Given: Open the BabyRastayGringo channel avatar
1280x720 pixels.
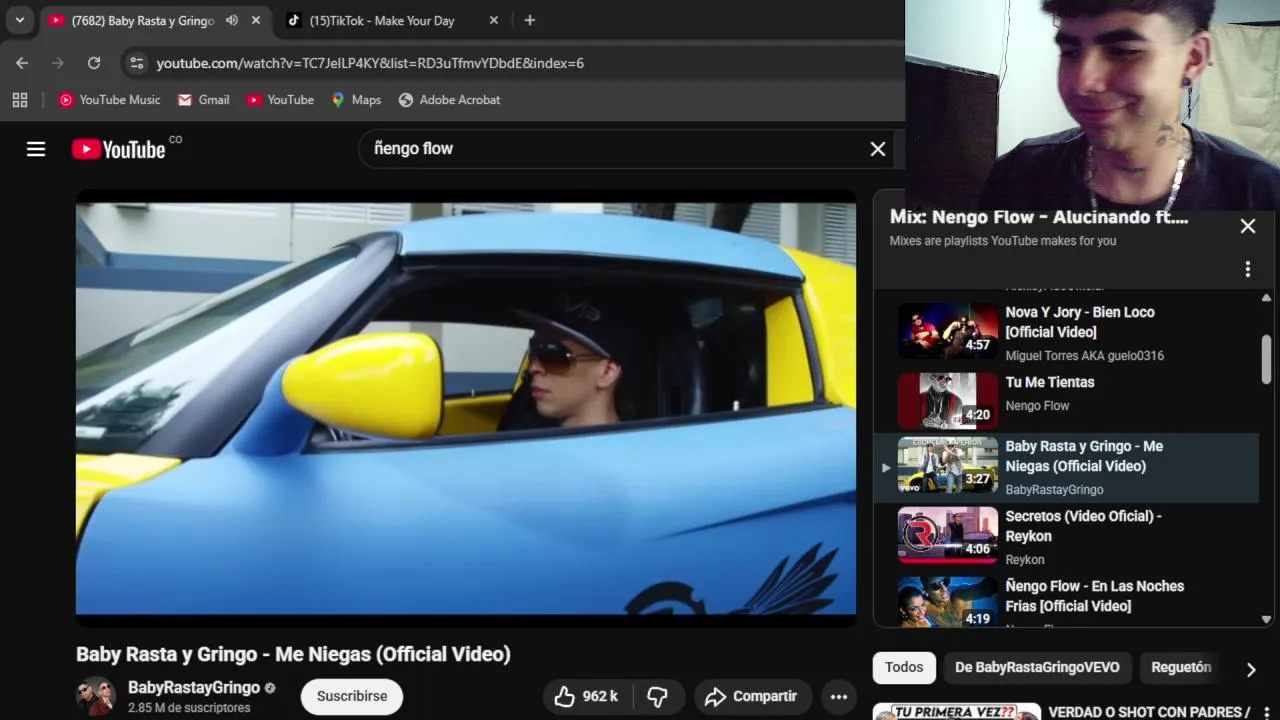Looking at the screenshot, I should 96,696.
